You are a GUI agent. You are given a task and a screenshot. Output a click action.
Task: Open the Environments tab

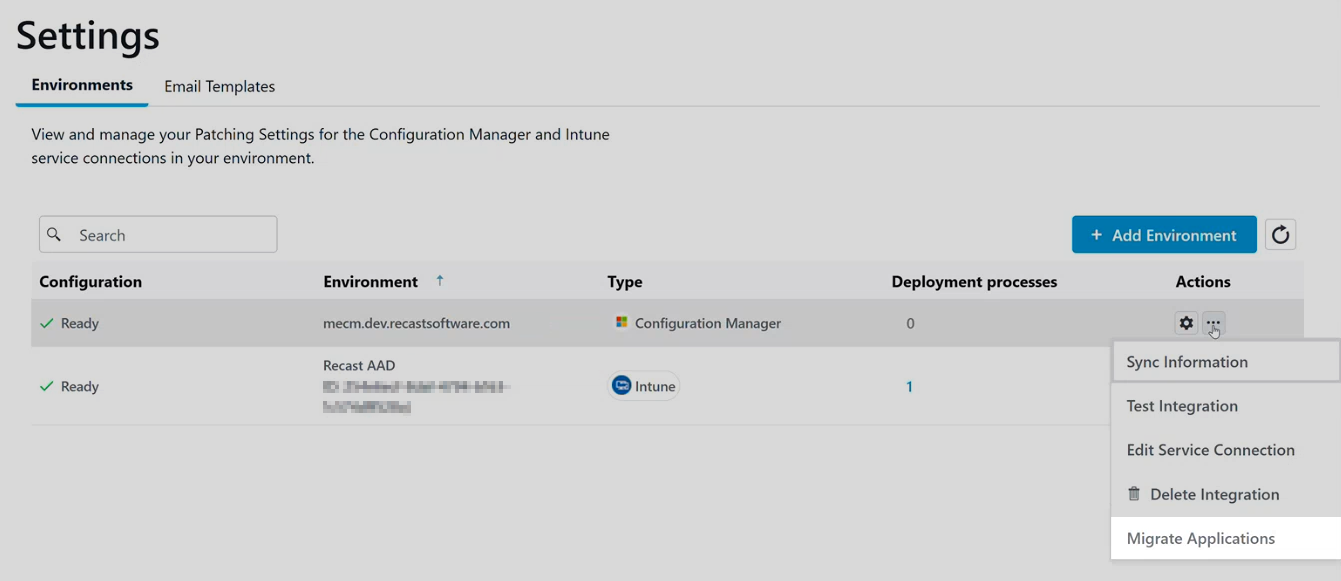point(82,85)
